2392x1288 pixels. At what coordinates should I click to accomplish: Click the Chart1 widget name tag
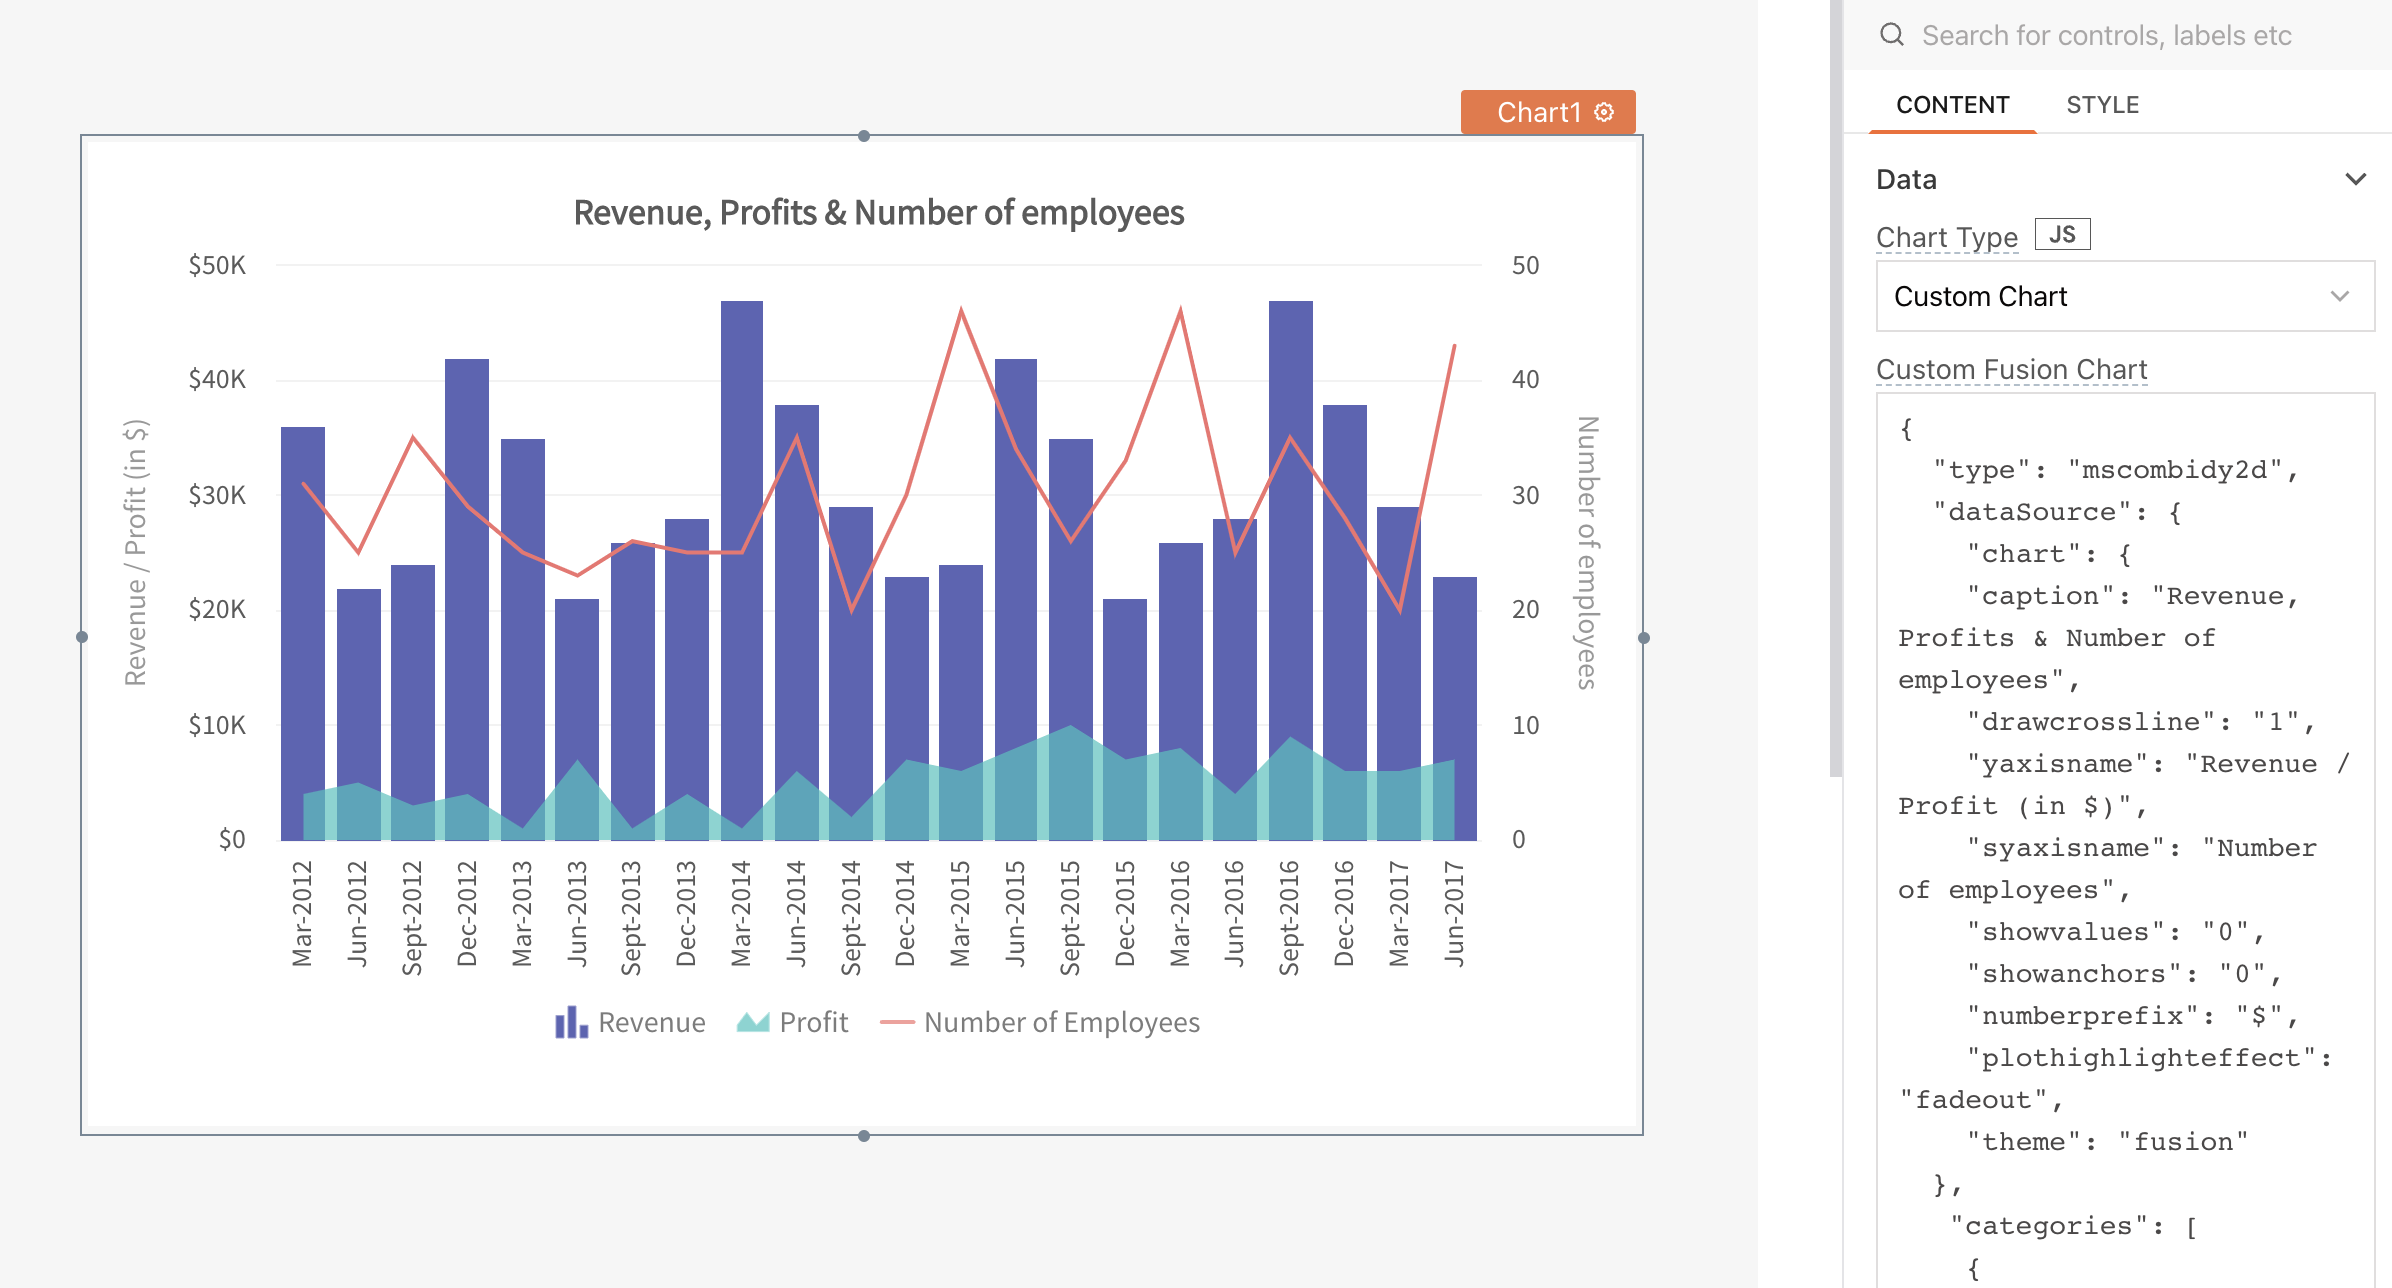(x=1547, y=112)
